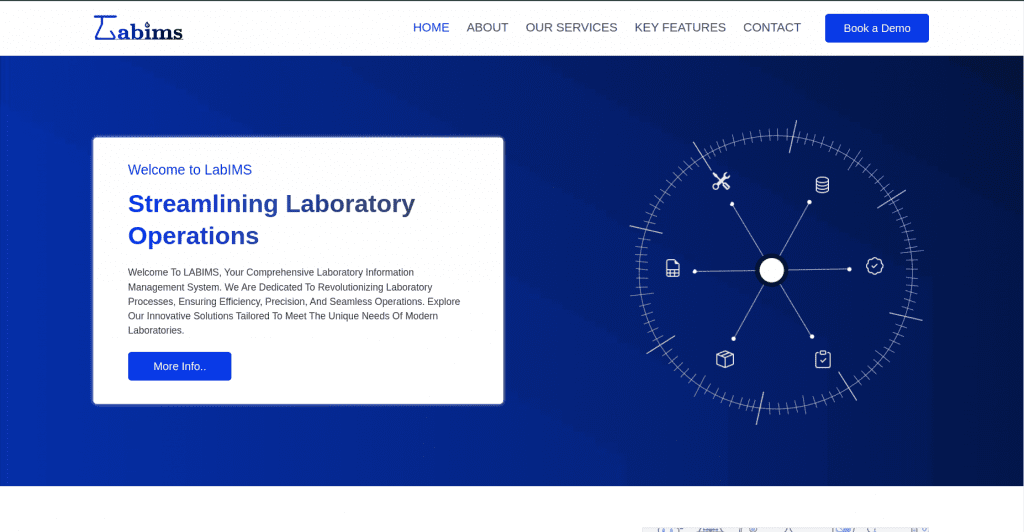Click the More Info.. button
This screenshot has width=1024, height=532.
click(179, 366)
